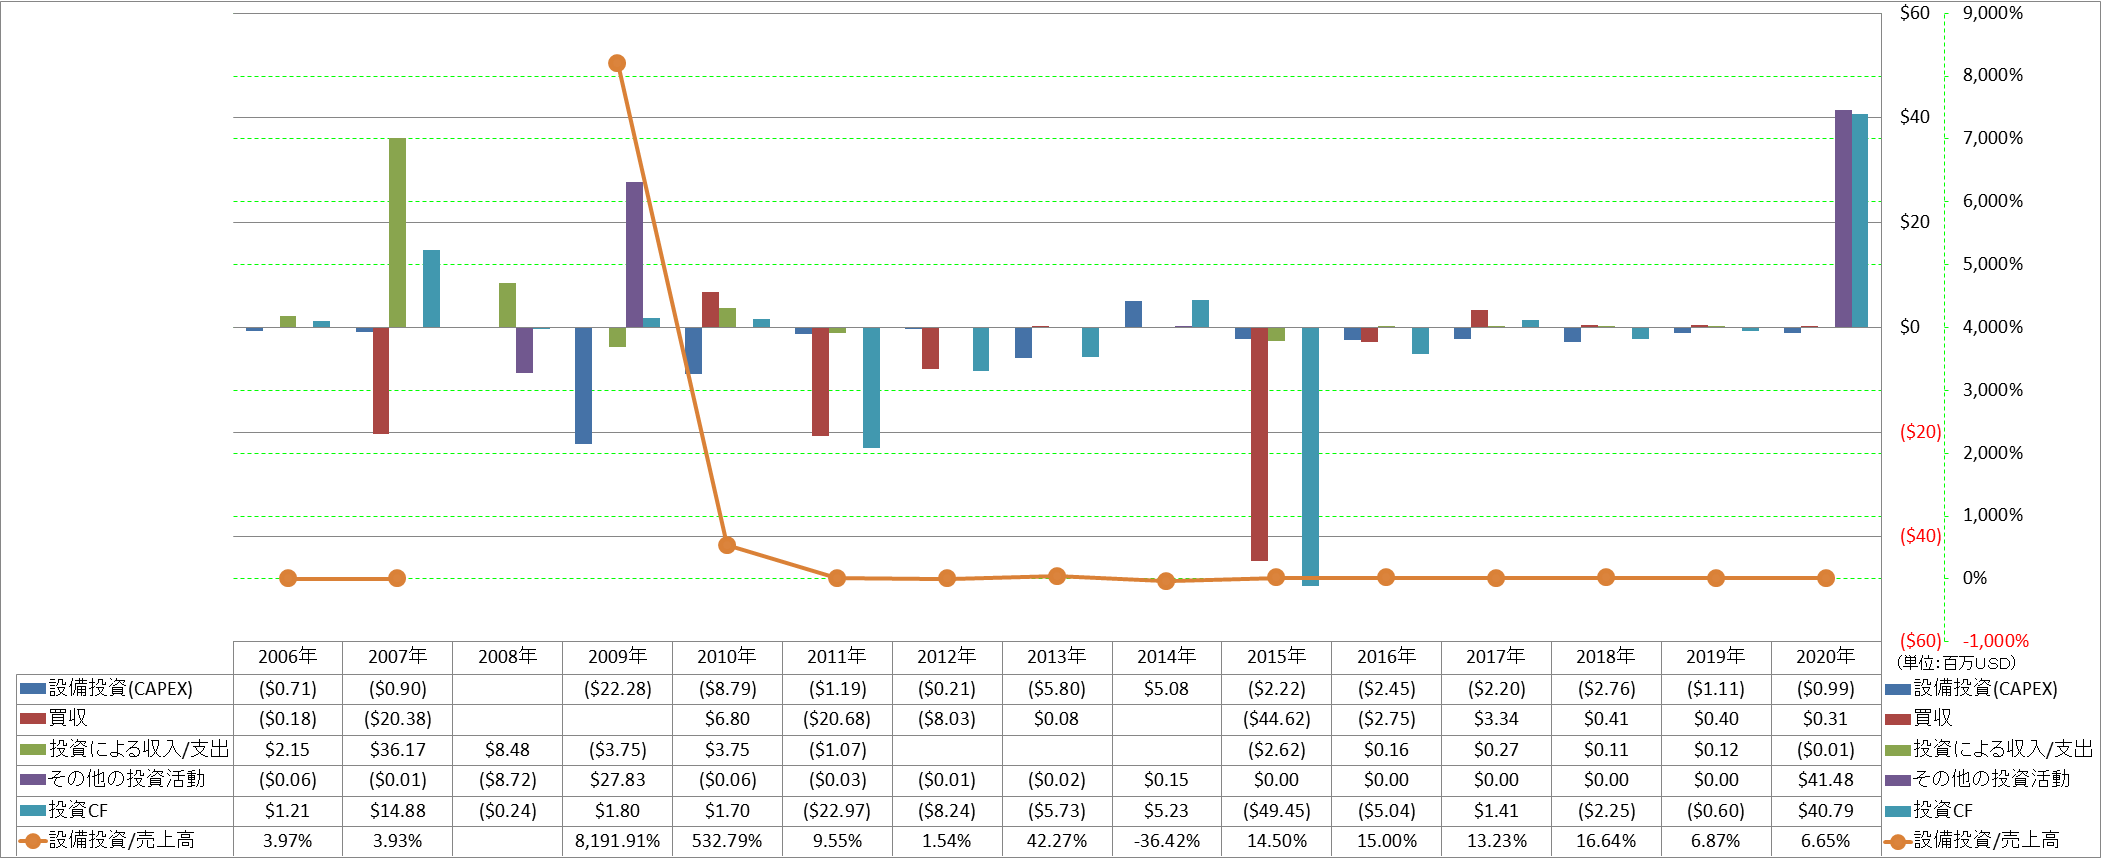Click the -36.42% ratio cell for 2014
This screenshot has width=2101, height=858.
coord(1166,841)
